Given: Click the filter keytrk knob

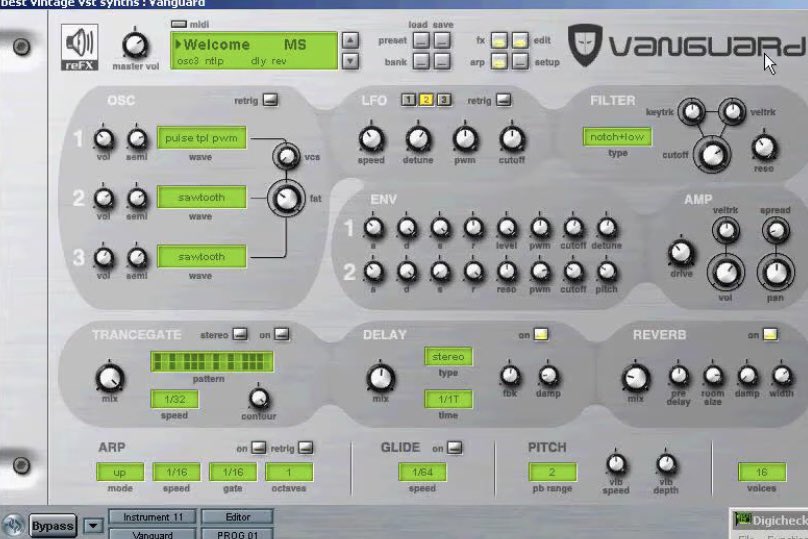Looking at the screenshot, I should (x=692, y=111).
